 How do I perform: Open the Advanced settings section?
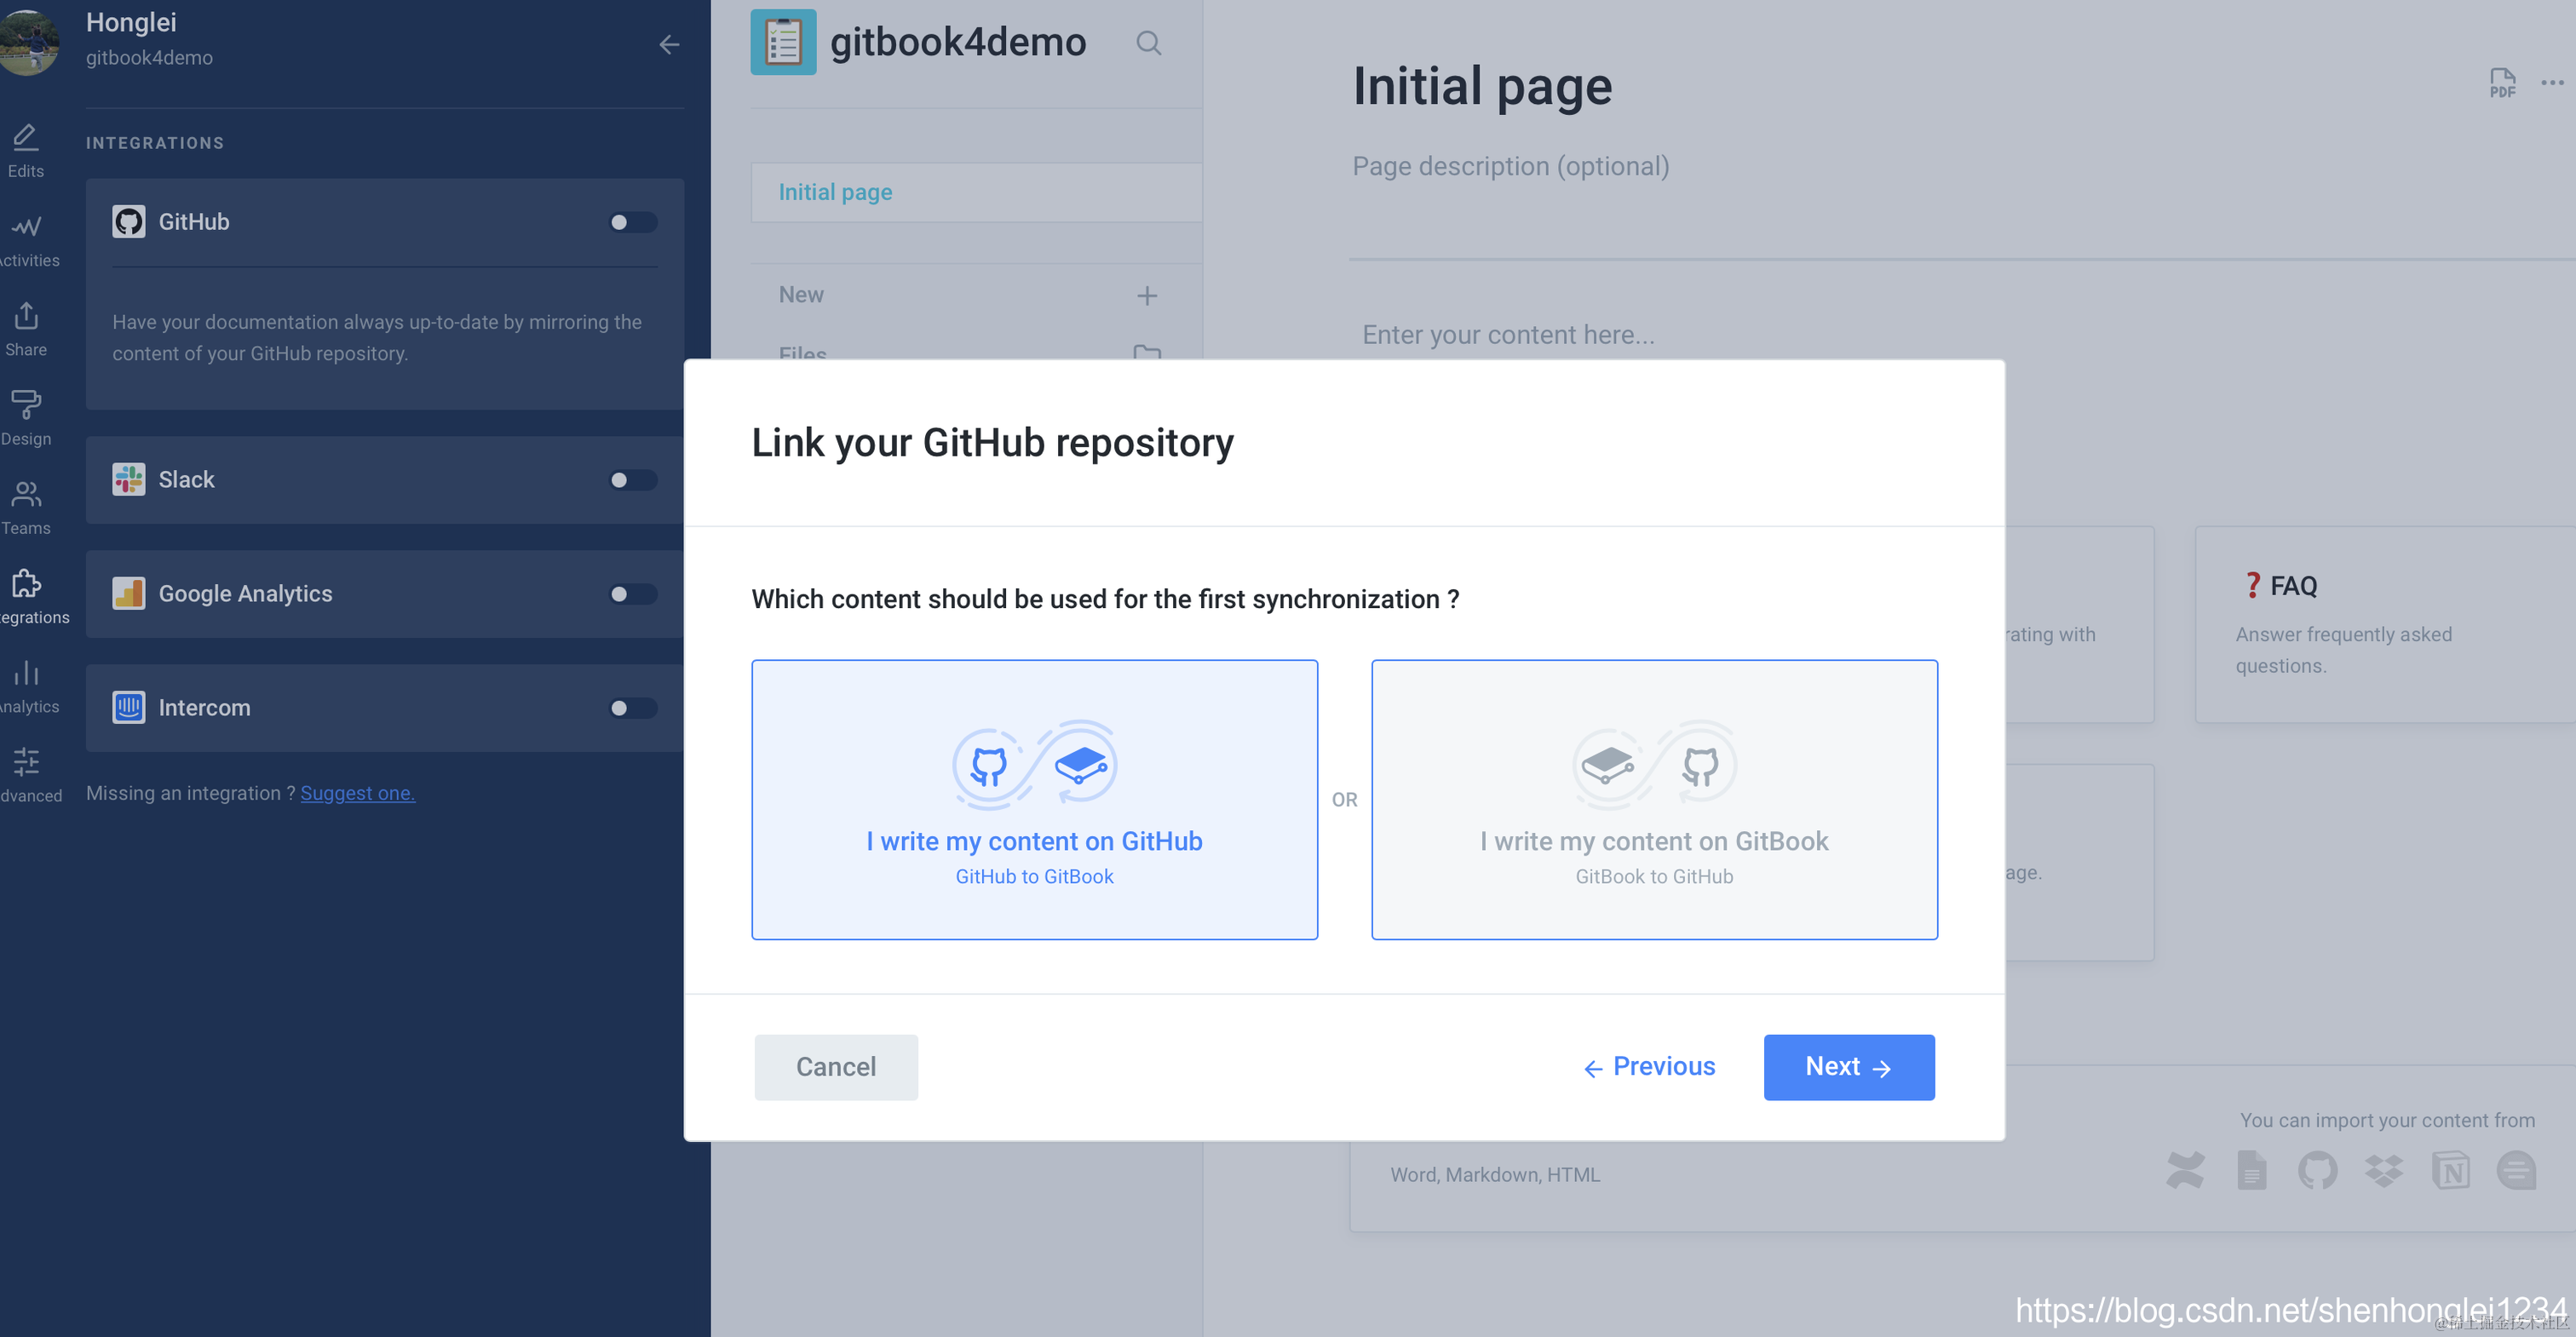(26, 774)
